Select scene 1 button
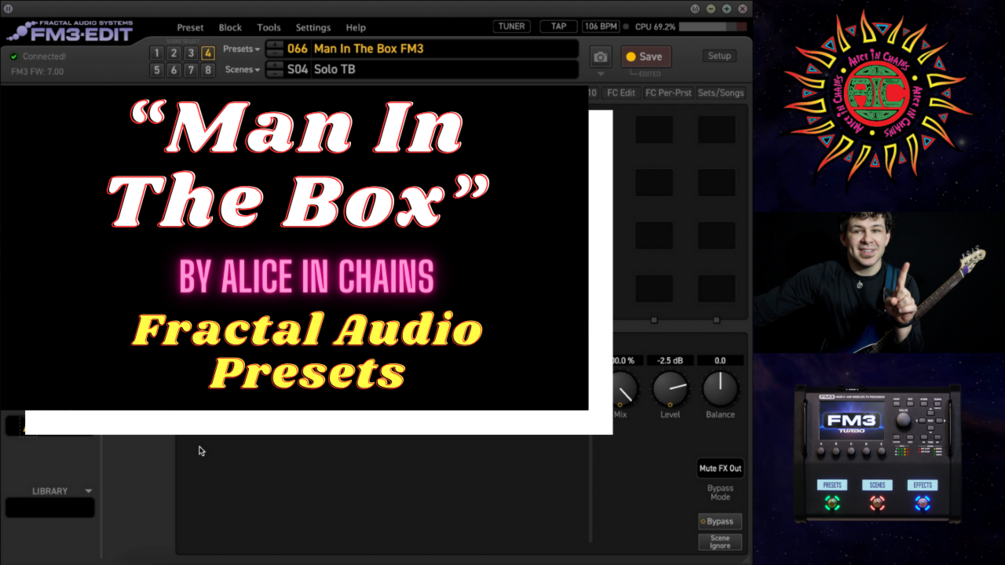This screenshot has width=1005, height=565. [156, 53]
